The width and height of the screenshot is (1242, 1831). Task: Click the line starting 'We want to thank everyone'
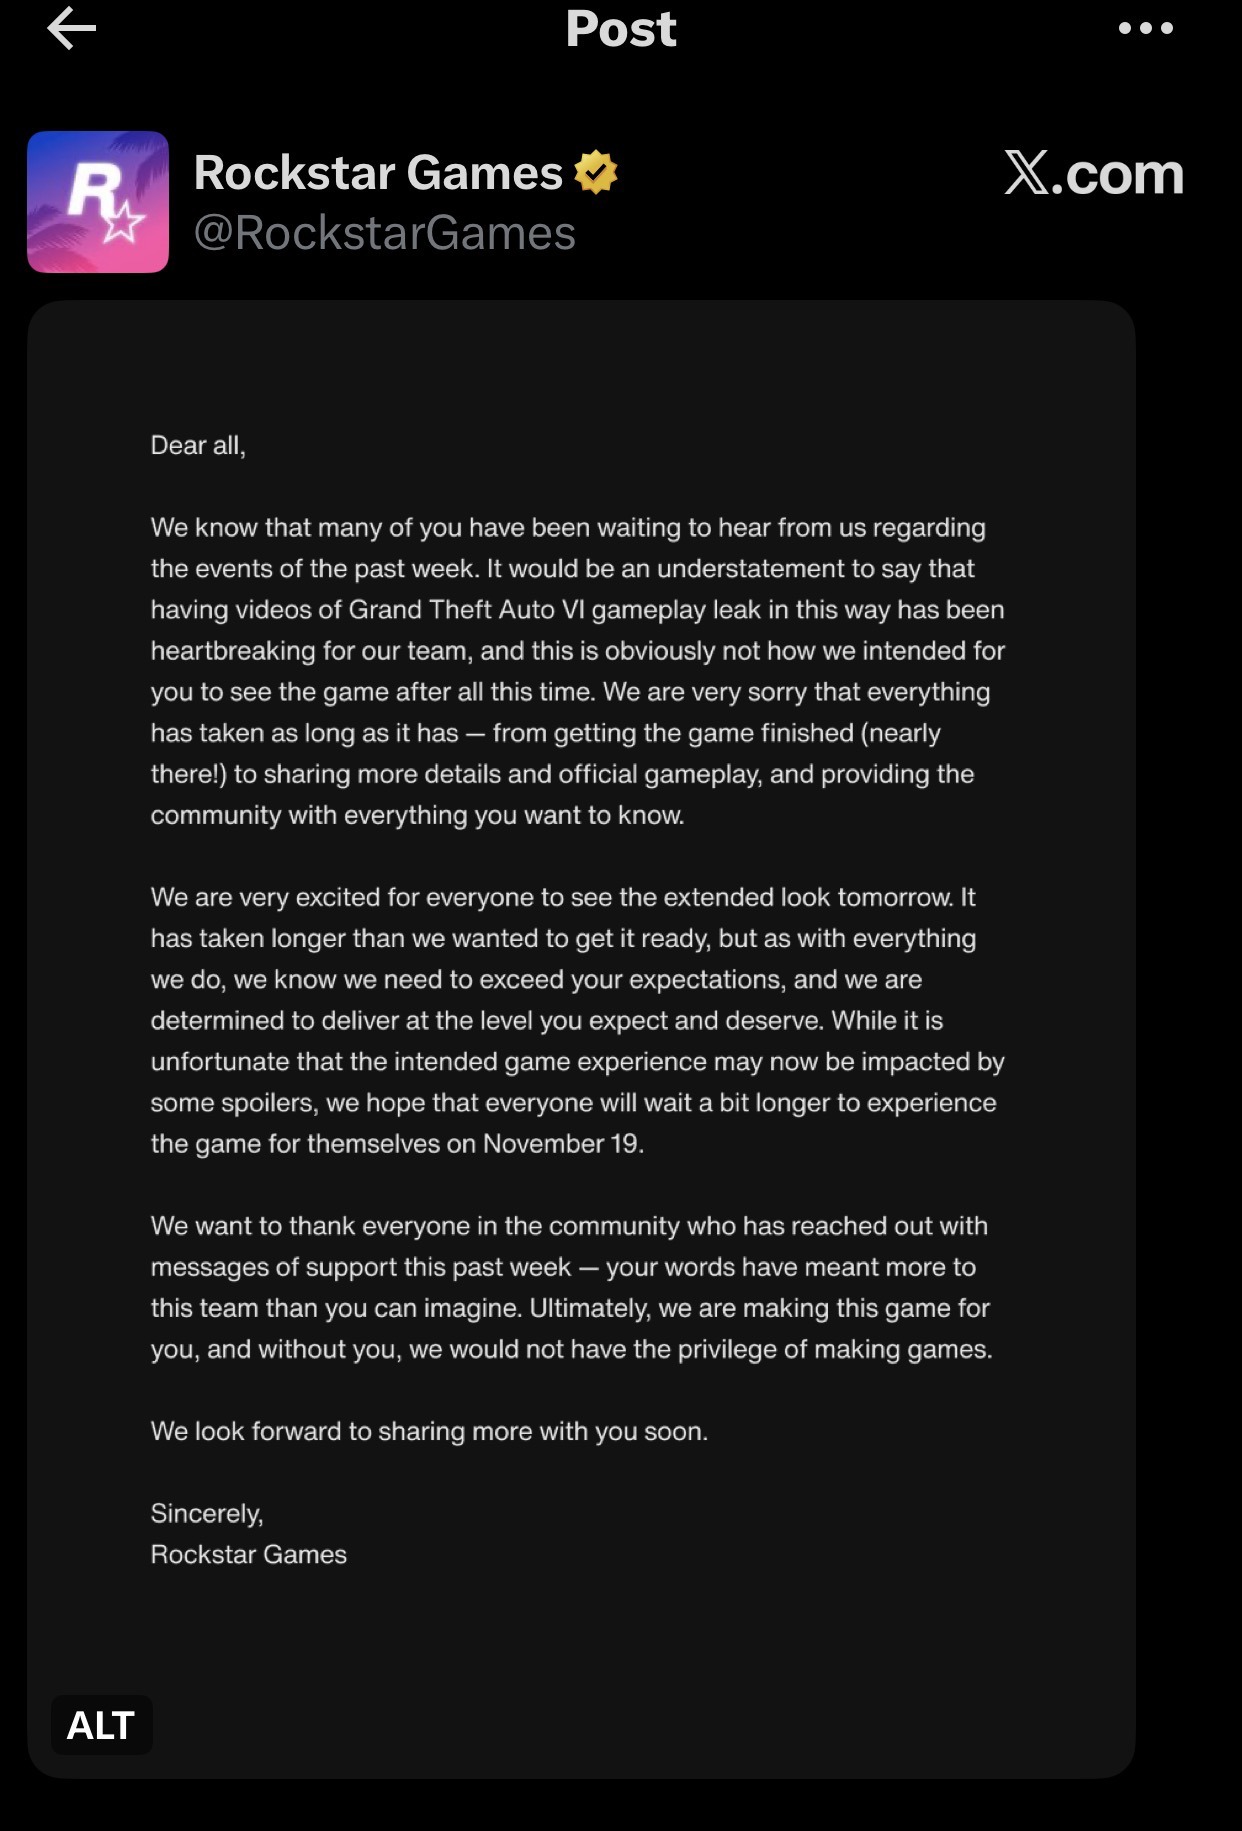(x=569, y=1226)
